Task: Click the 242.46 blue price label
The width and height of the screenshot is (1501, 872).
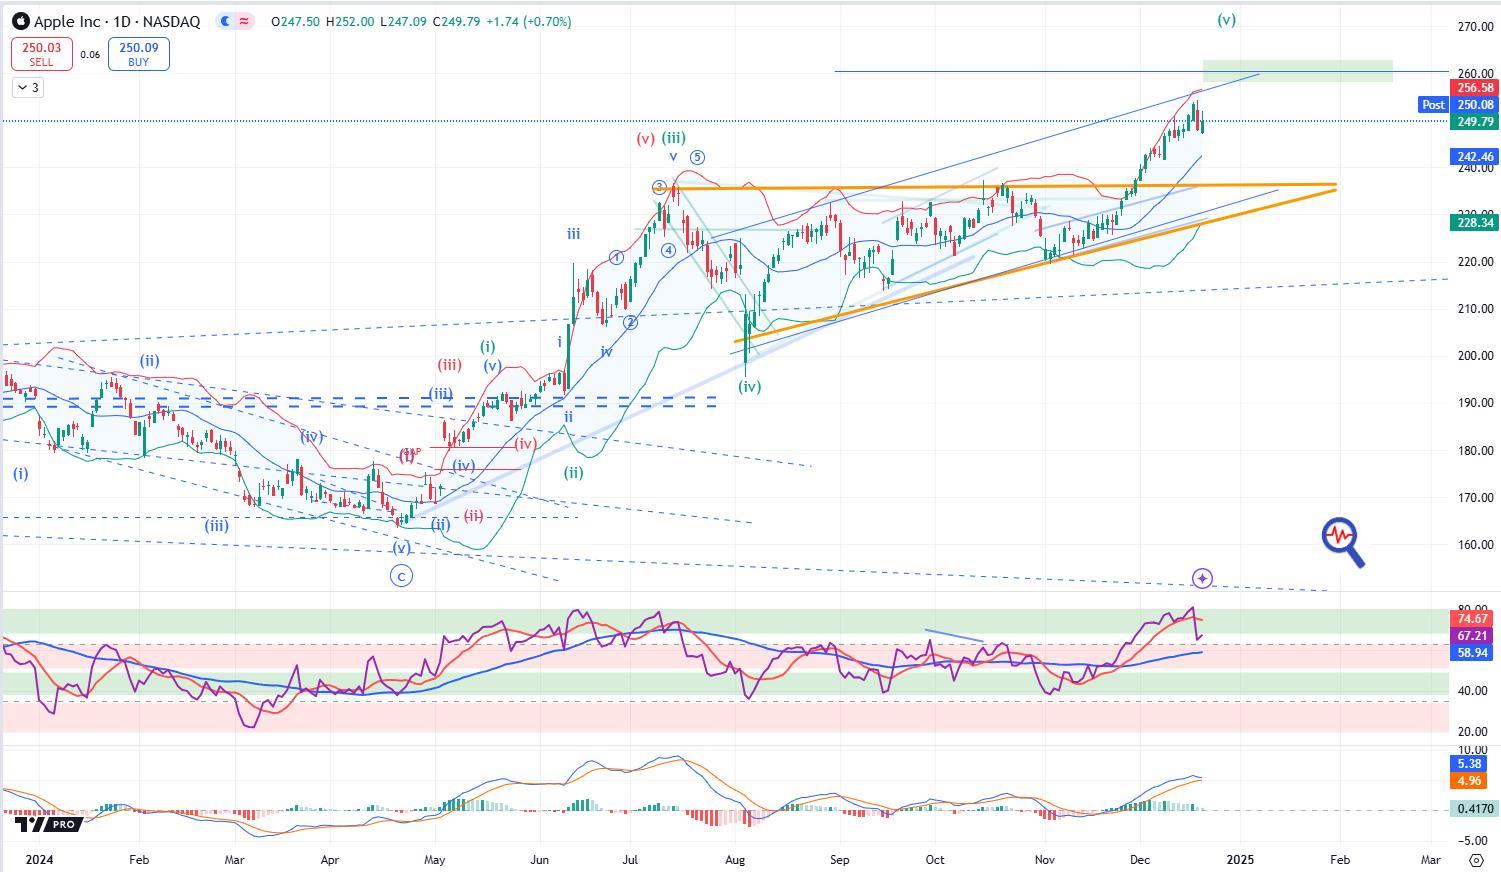Action: click(x=1475, y=157)
